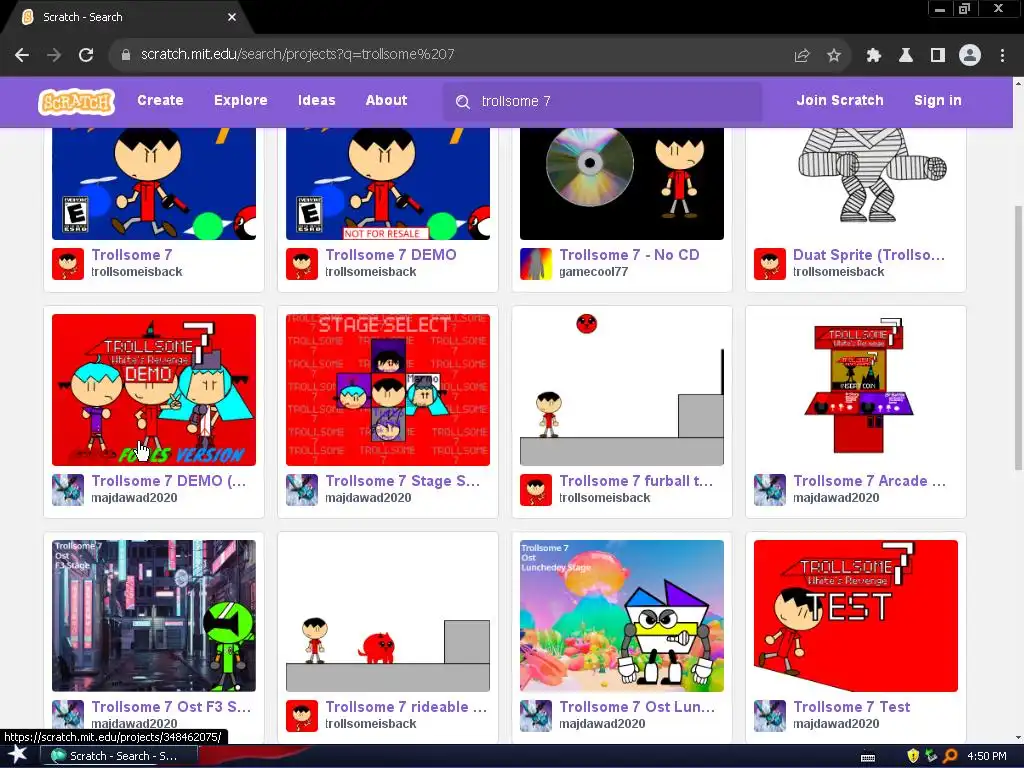The image size is (1024, 768).
Task: Click the Trollsome 7 furball thumbnail
Action: point(622,390)
